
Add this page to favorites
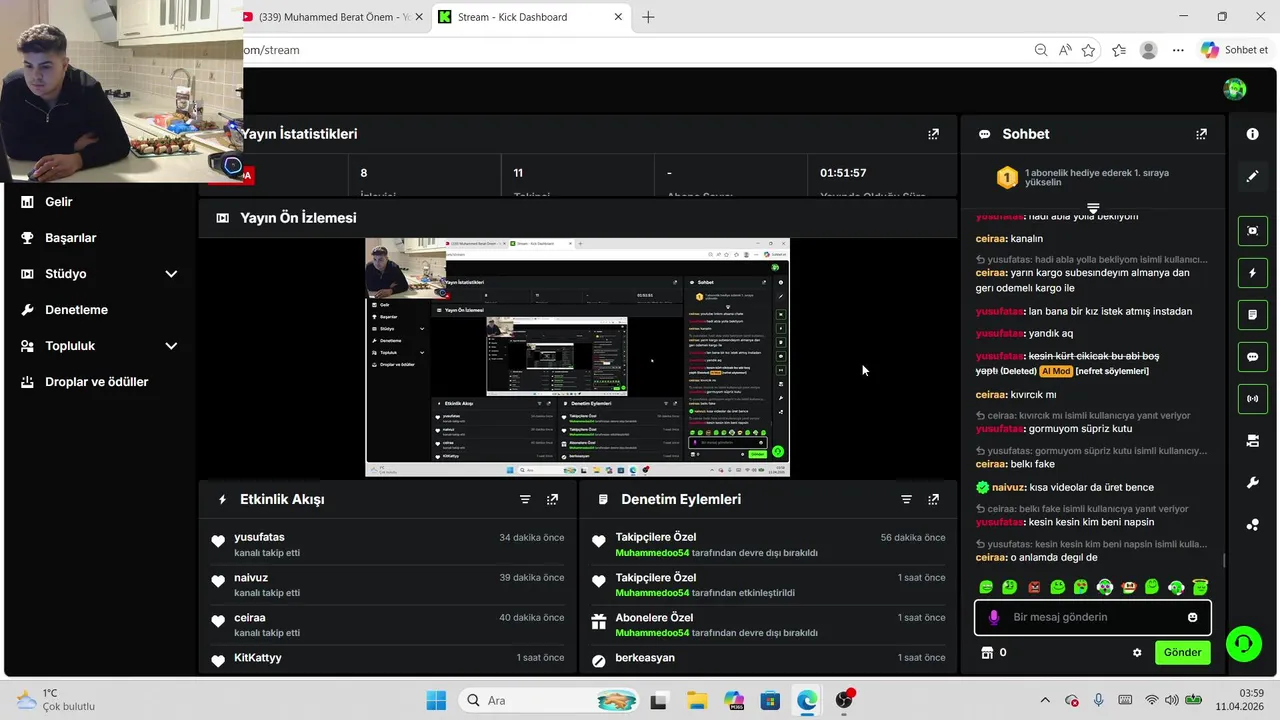(x=1088, y=50)
